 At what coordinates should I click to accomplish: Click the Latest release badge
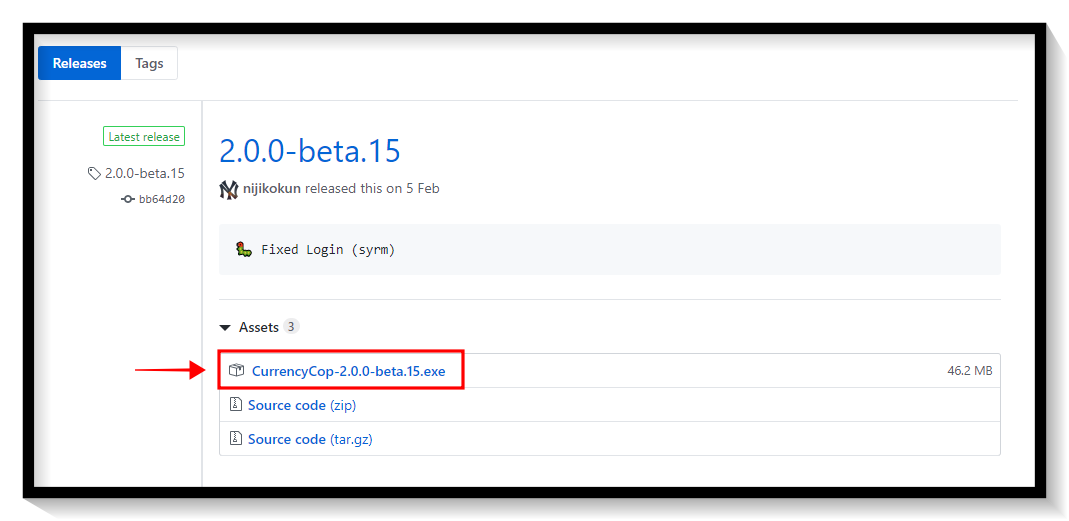(144, 136)
